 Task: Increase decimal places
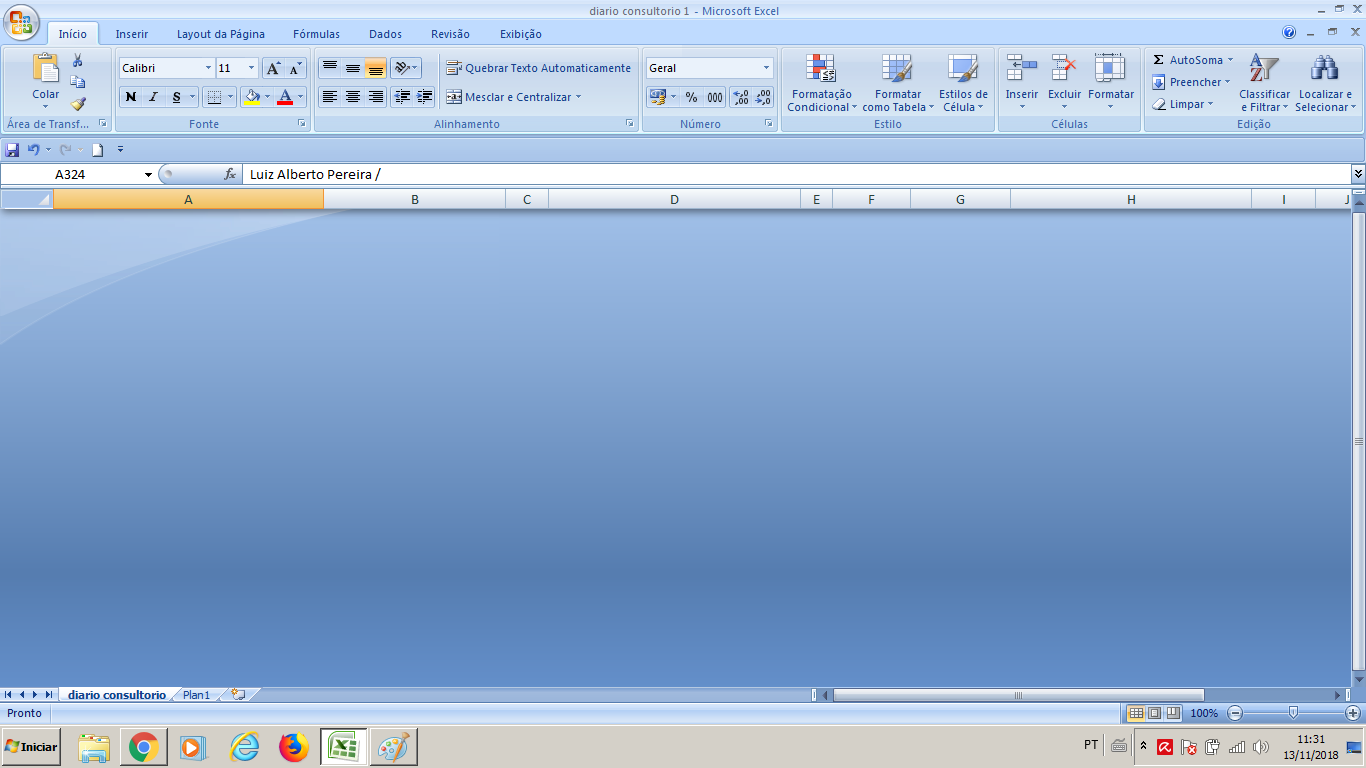pos(741,97)
